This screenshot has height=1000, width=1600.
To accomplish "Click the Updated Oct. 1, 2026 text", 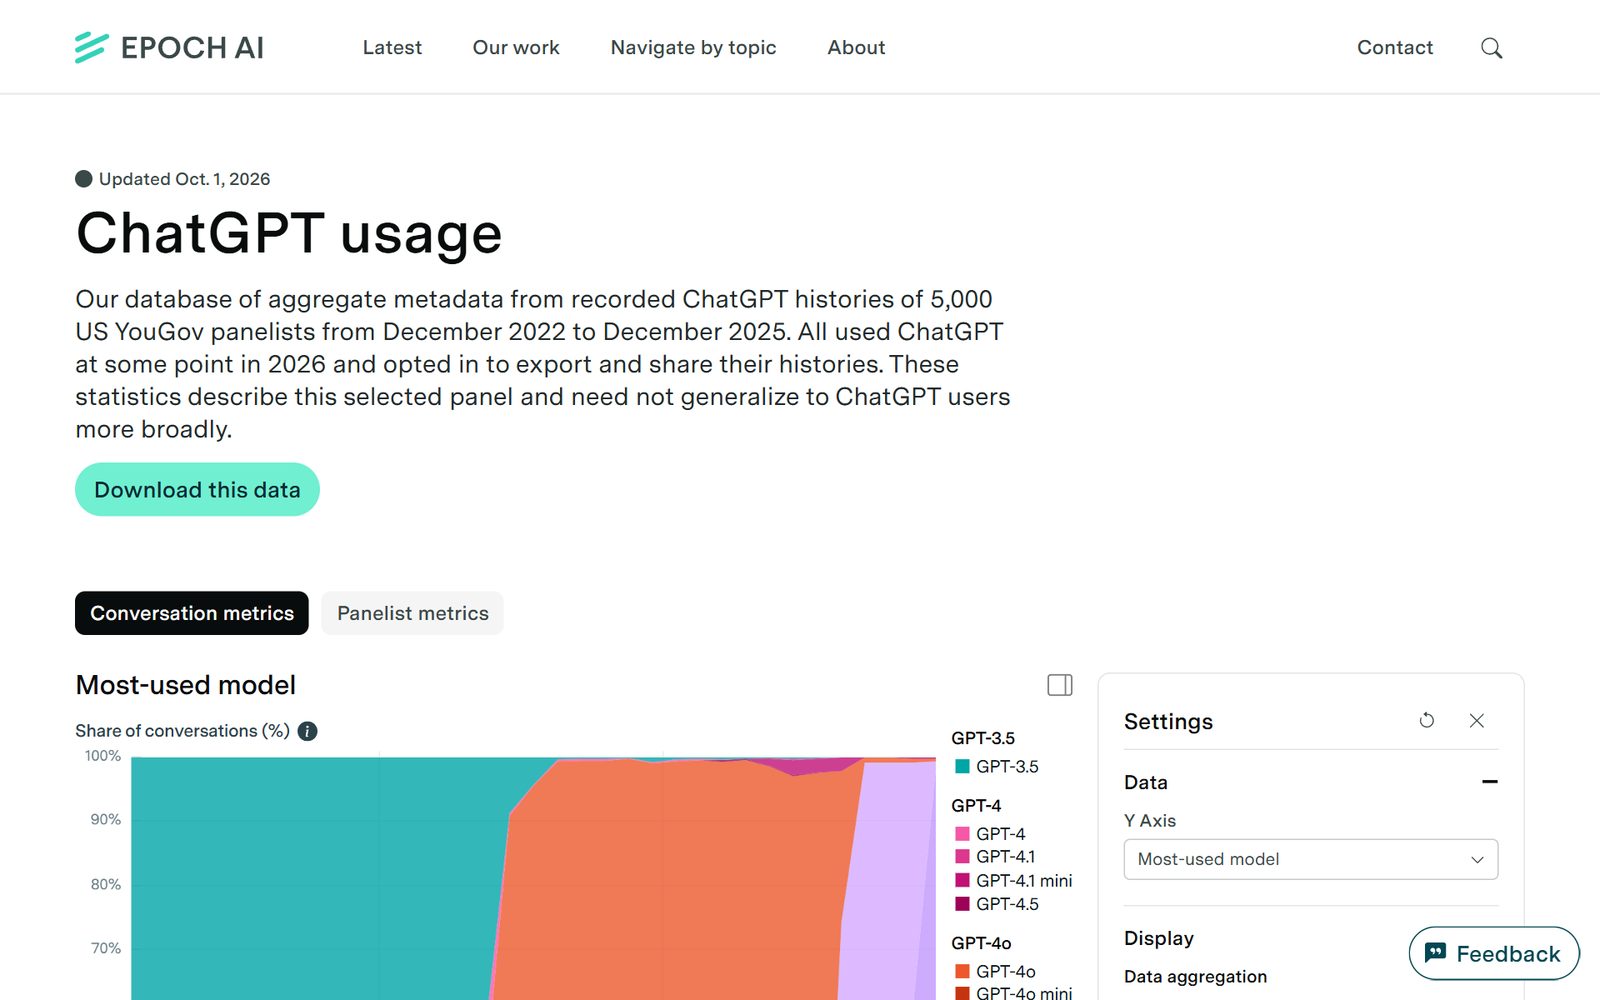I will (x=184, y=179).
